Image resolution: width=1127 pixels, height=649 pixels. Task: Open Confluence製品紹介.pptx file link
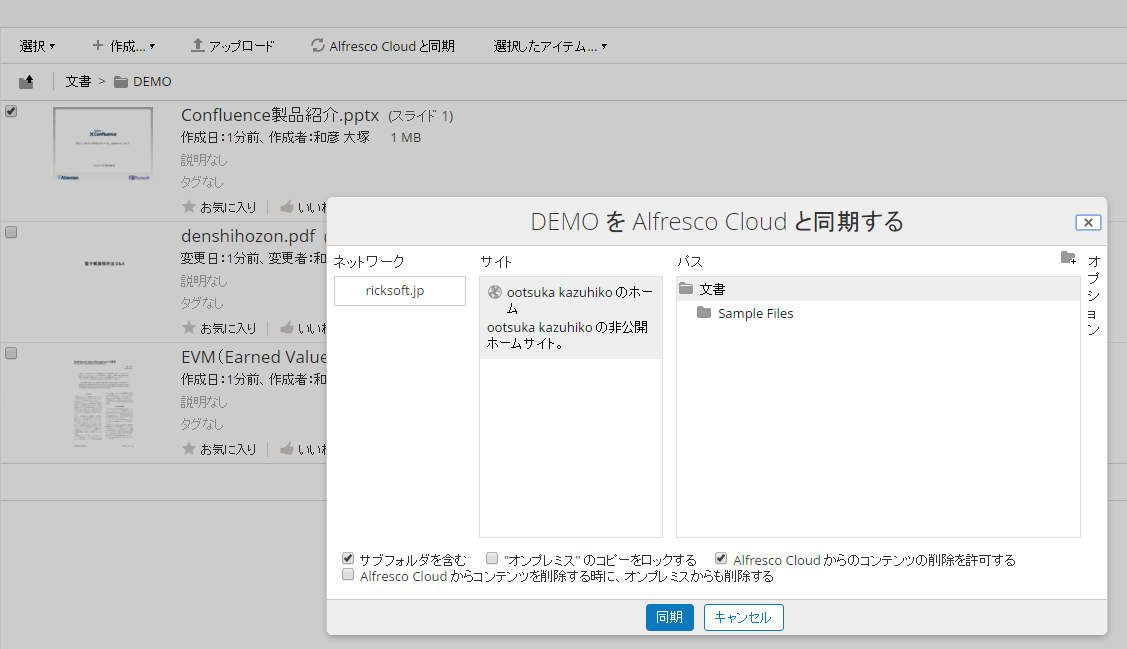[x=280, y=115]
